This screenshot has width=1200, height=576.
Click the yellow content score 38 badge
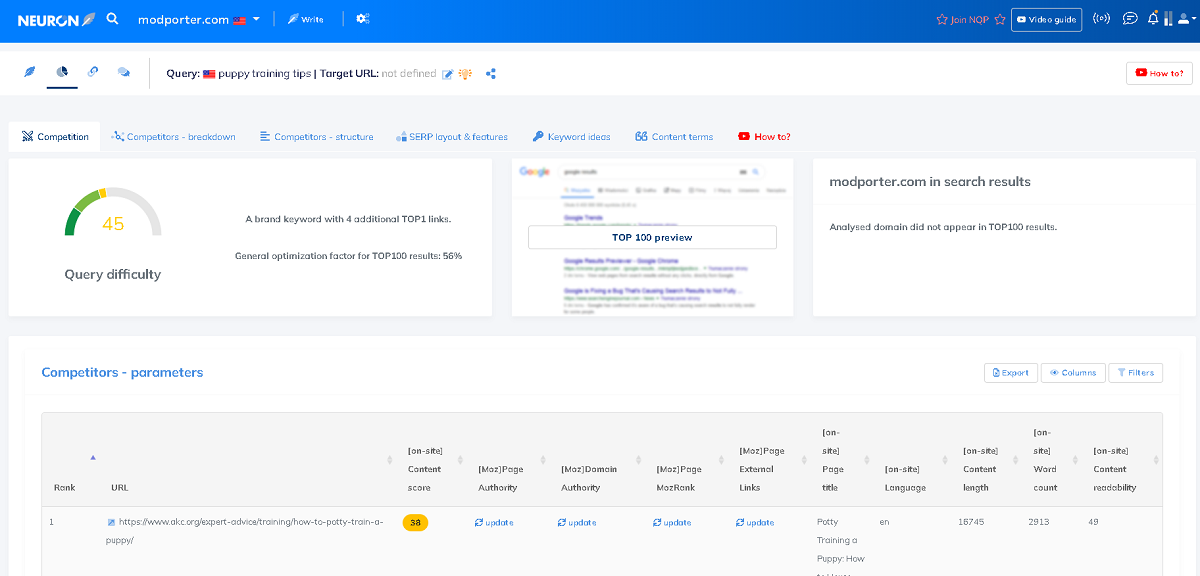[x=415, y=522]
